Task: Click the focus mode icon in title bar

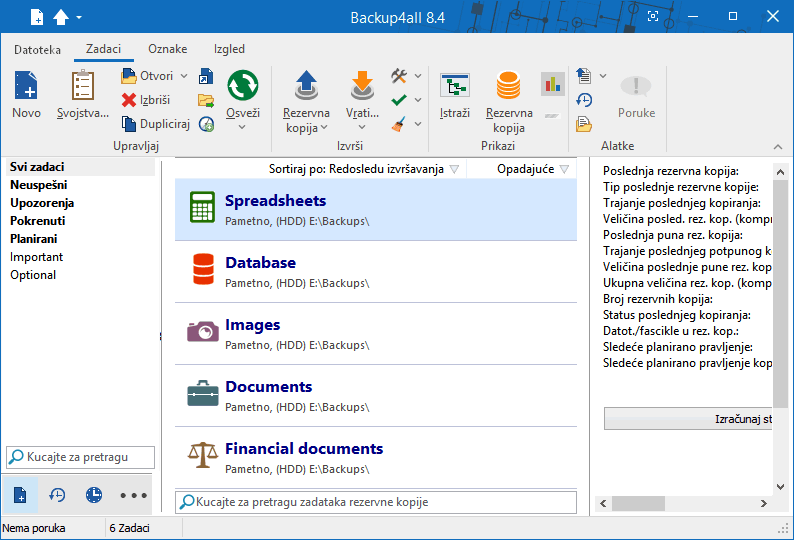Action: 653,16
